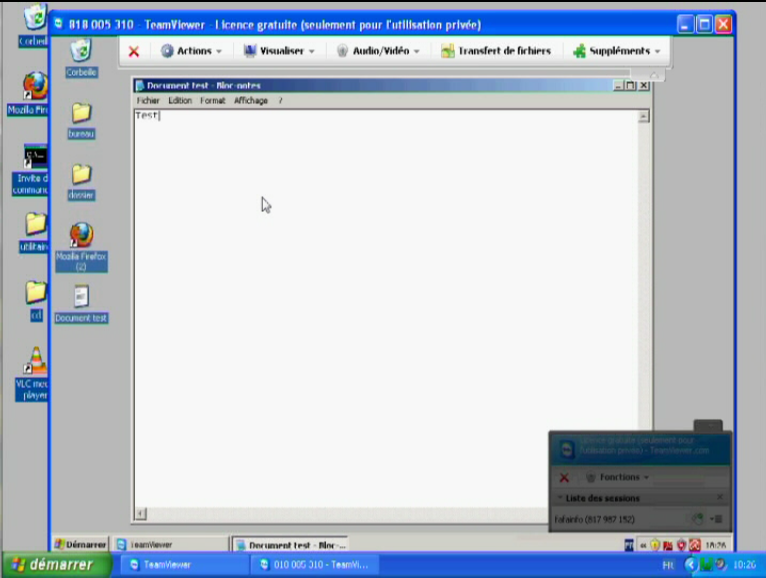
Task: Open the Format menu in Bloc-notes
Action: point(213,101)
